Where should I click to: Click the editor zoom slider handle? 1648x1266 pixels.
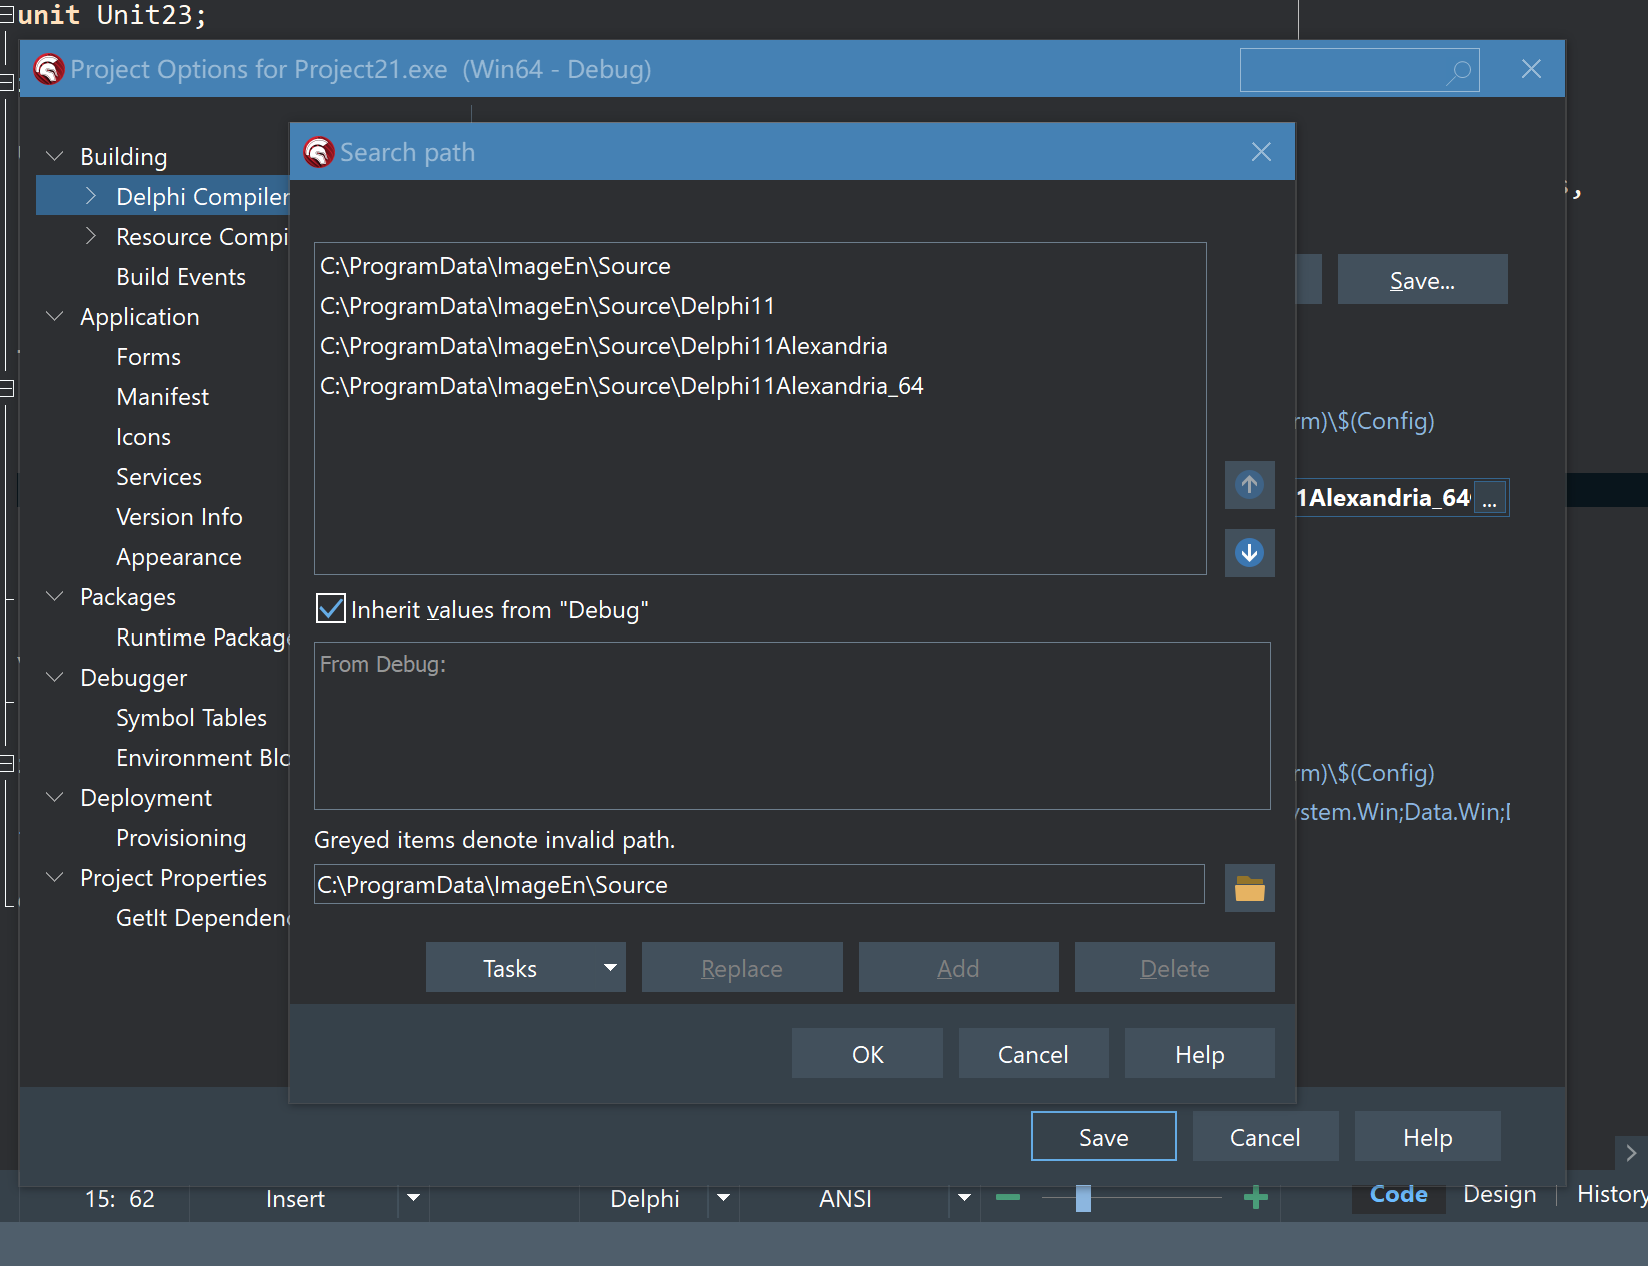(x=1083, y=1197)
